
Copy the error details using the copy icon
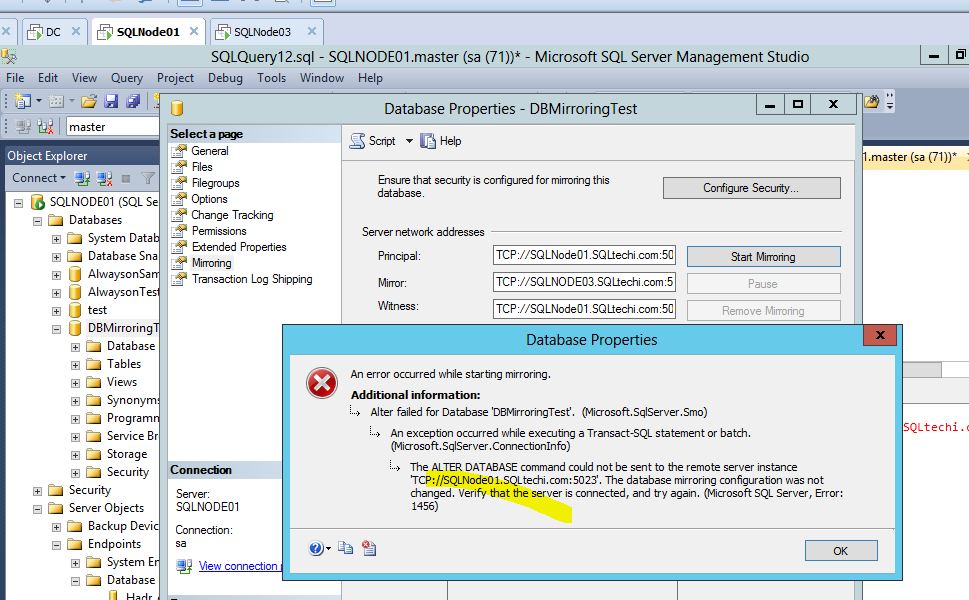(345, 548)
